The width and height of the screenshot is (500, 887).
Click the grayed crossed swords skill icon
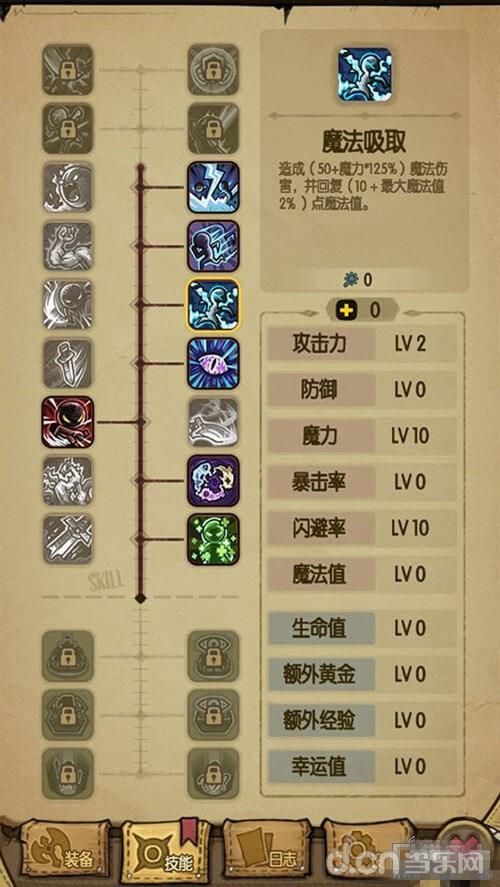tap(67, 539)
